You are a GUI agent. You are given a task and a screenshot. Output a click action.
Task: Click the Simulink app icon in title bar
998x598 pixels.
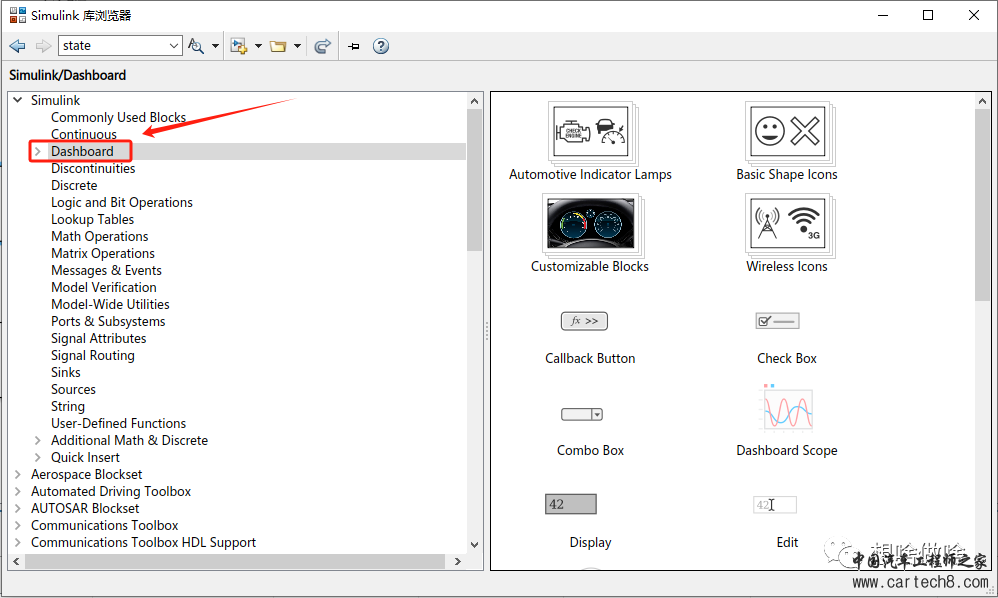[x=18, y=15]
